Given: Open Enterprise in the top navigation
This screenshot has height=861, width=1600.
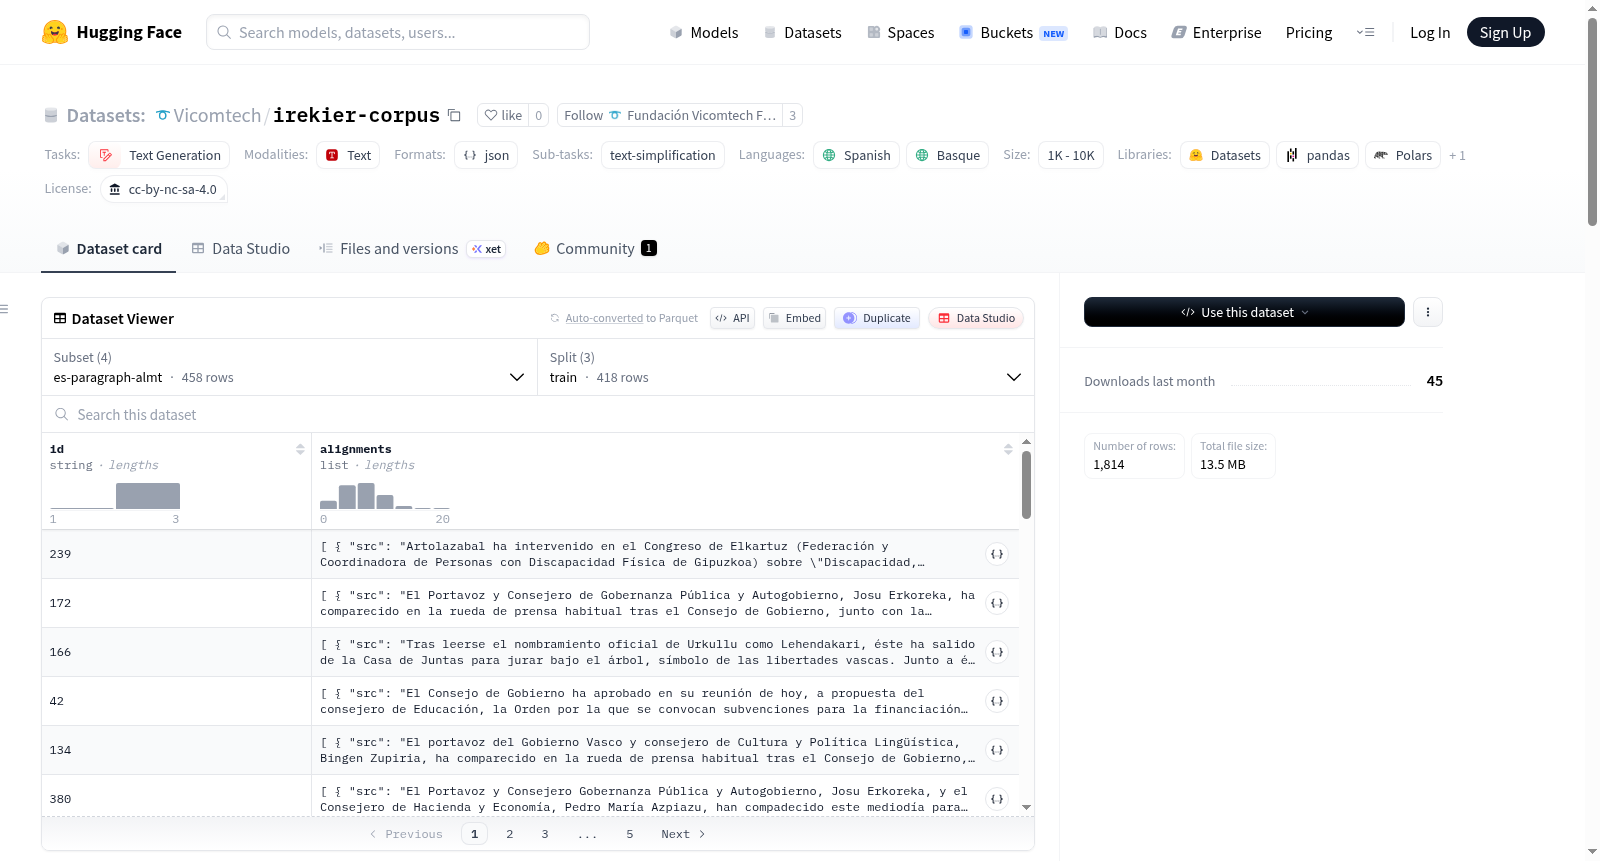Looking at the screenshot, I should [x=1216, y=32].
